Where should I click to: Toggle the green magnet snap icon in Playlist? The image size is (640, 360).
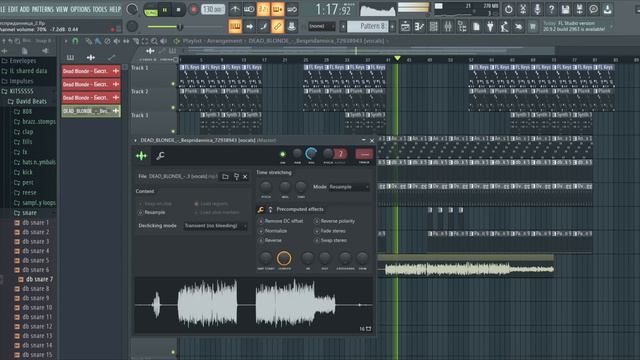pyautogui.click(x=75, y=41)
